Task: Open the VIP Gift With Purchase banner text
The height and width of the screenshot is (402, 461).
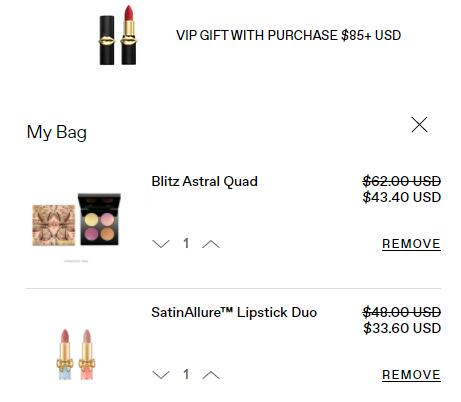Action: tap(288, 35)
